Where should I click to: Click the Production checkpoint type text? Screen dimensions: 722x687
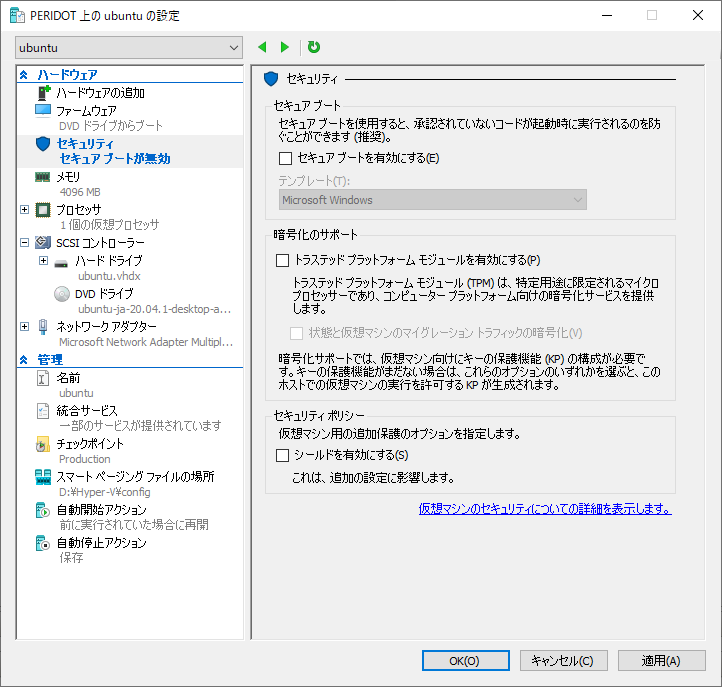coord(85,459)
